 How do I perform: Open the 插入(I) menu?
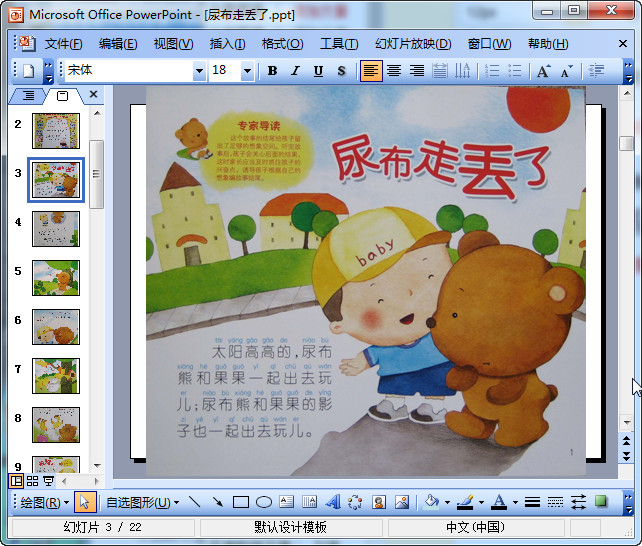(228, 44)
